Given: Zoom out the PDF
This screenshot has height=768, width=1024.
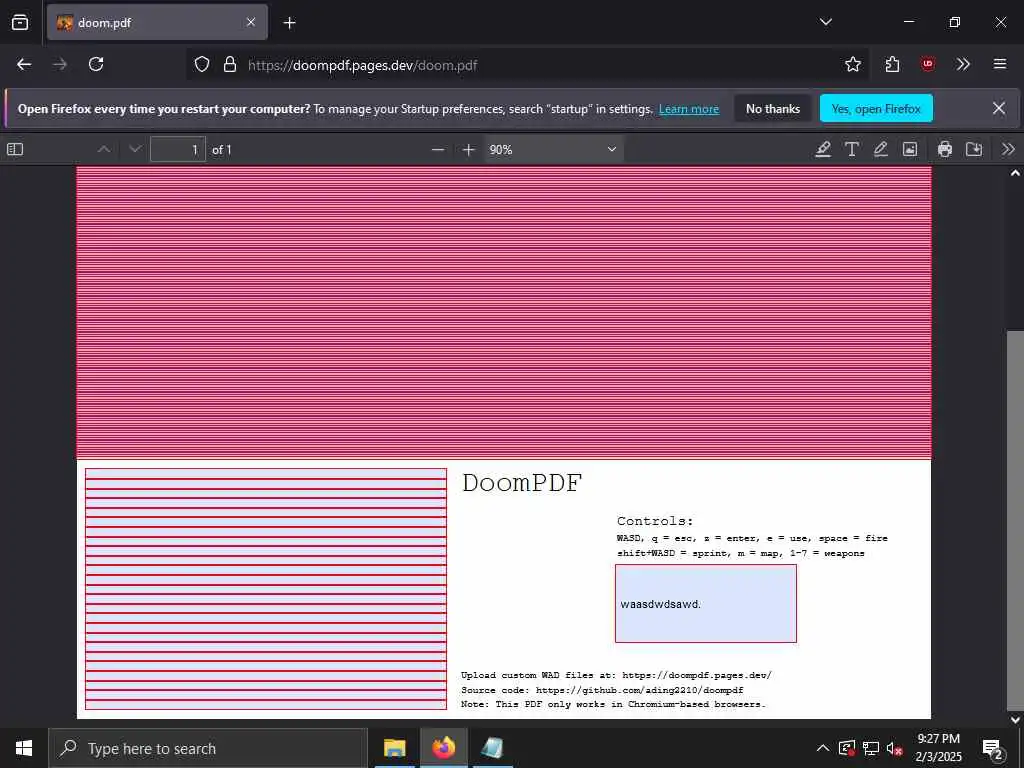Looking at the screenshot, I should tap(438, 150).
